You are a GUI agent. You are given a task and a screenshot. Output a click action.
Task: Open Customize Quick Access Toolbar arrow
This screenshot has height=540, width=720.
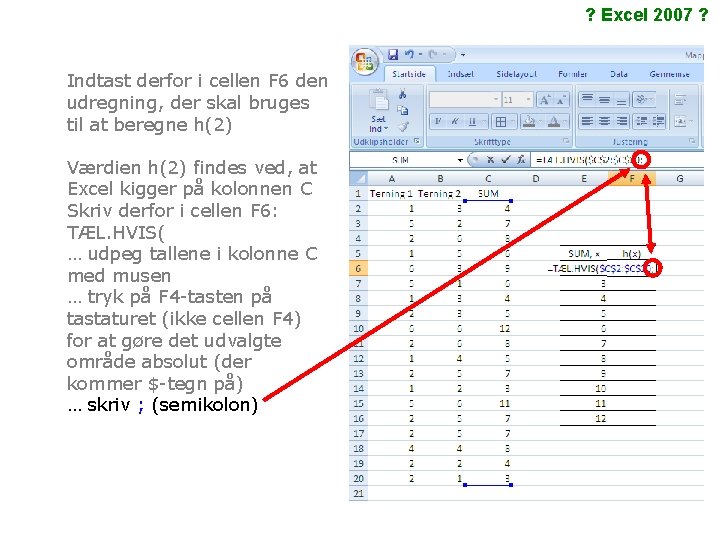pos(463,55)
